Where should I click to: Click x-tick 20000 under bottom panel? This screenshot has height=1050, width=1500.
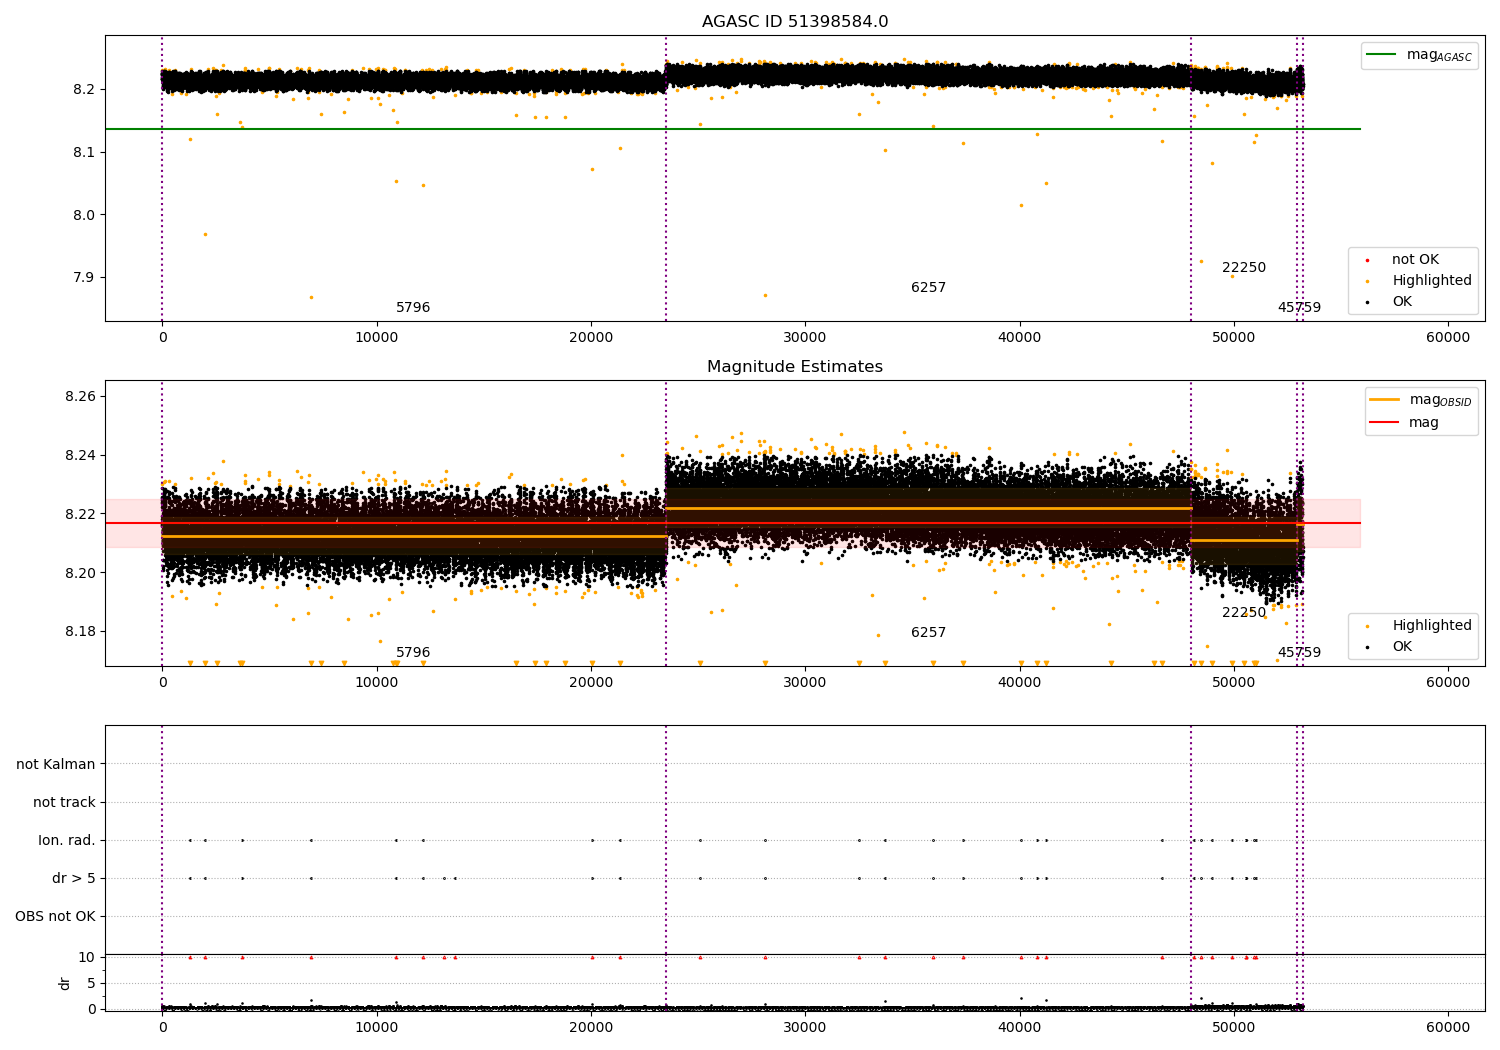tap(591, 1026)
